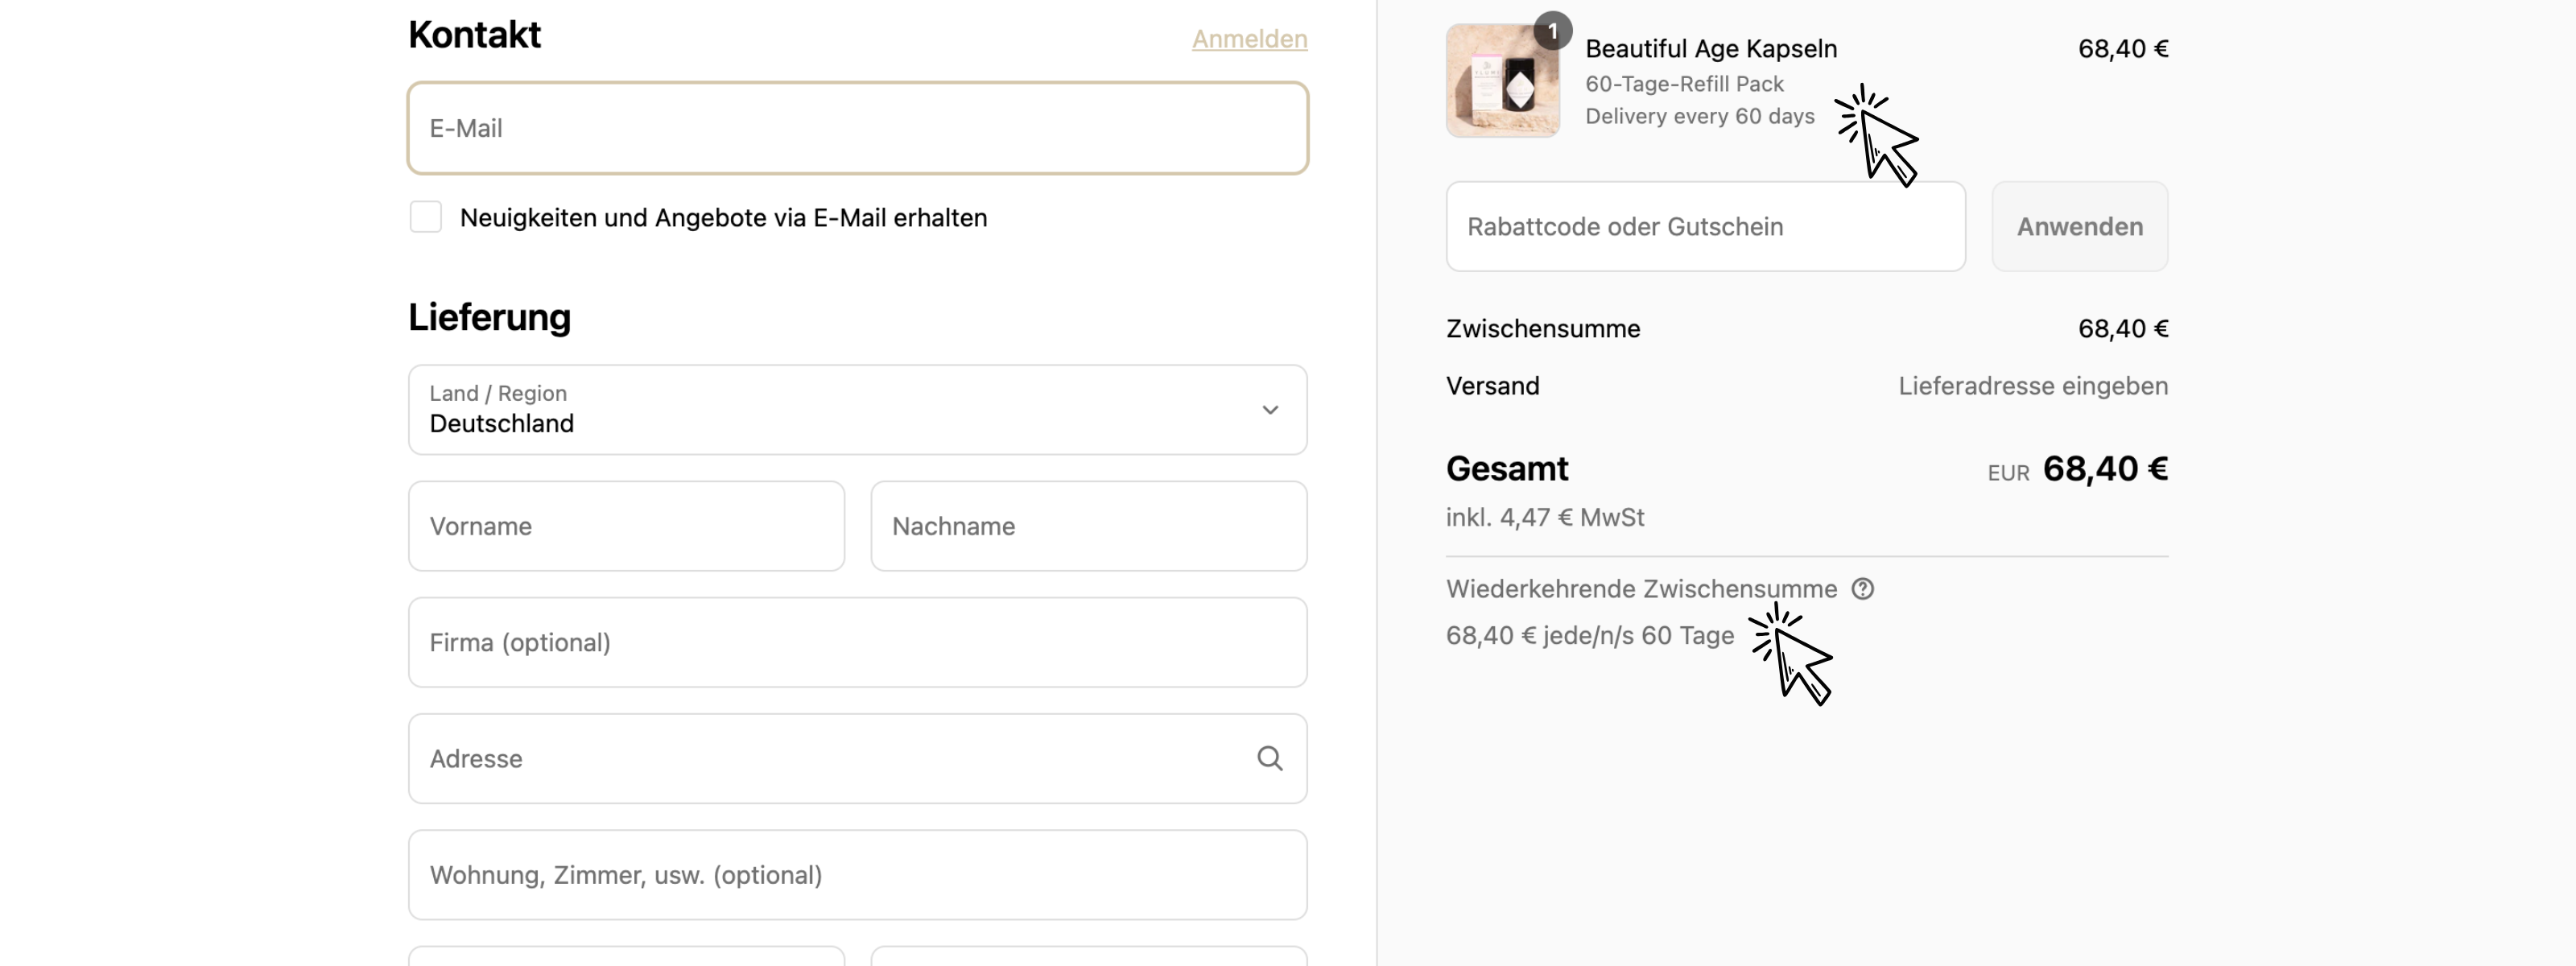
Task: Click into the Nachname field
Action: click(1089, 526)
